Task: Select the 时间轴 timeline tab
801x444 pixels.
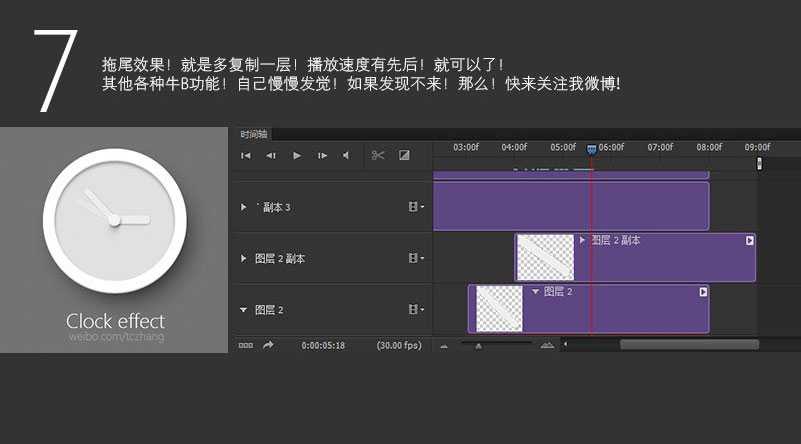Action: point(254,133)
